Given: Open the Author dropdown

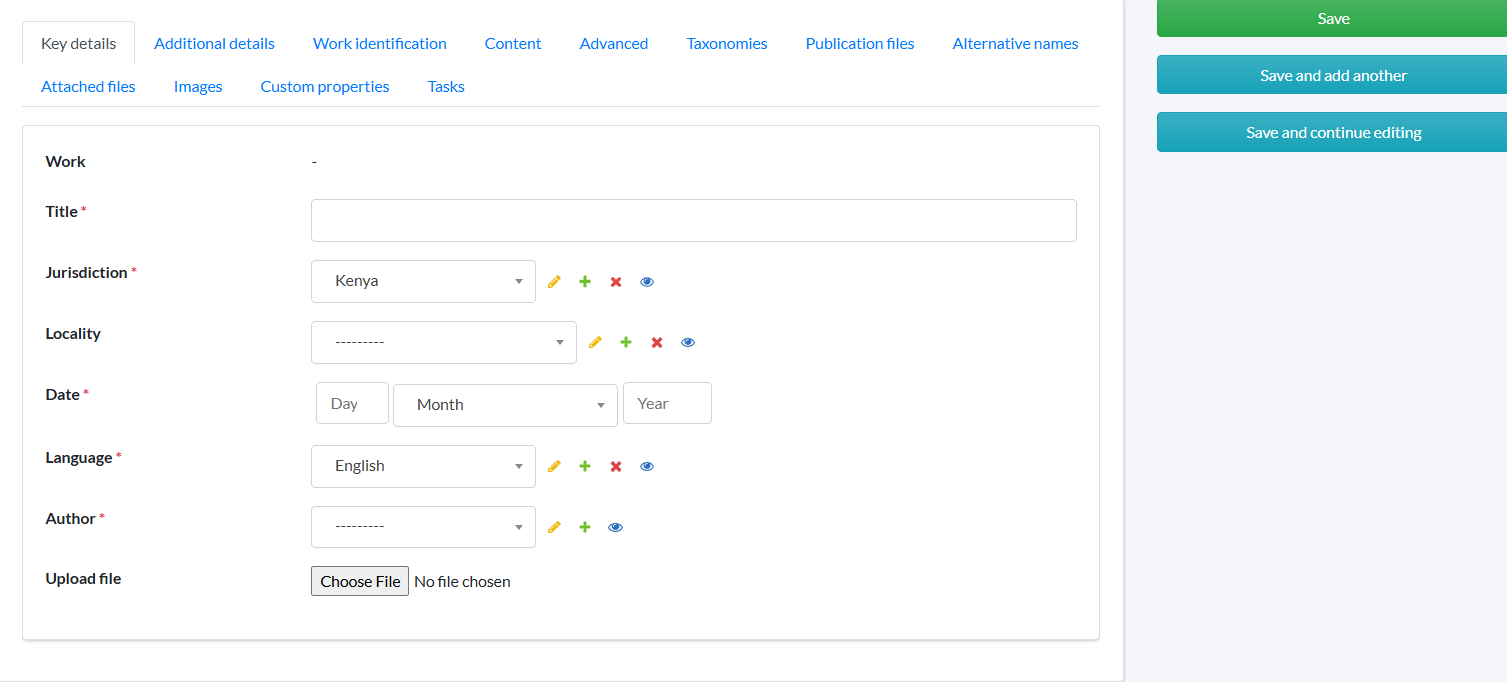Looking at the screenshot, I should (x=423, y=527).
